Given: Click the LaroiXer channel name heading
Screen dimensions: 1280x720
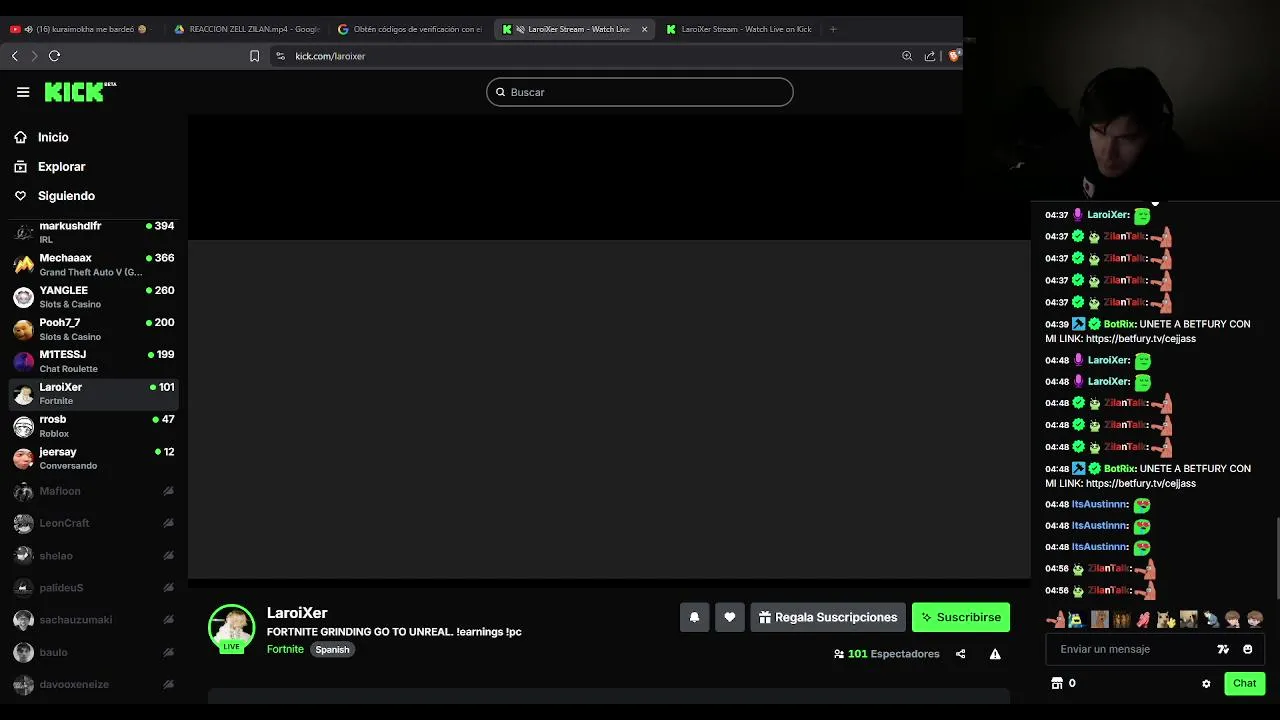Looking at the screenshot, I should point(297,613).
